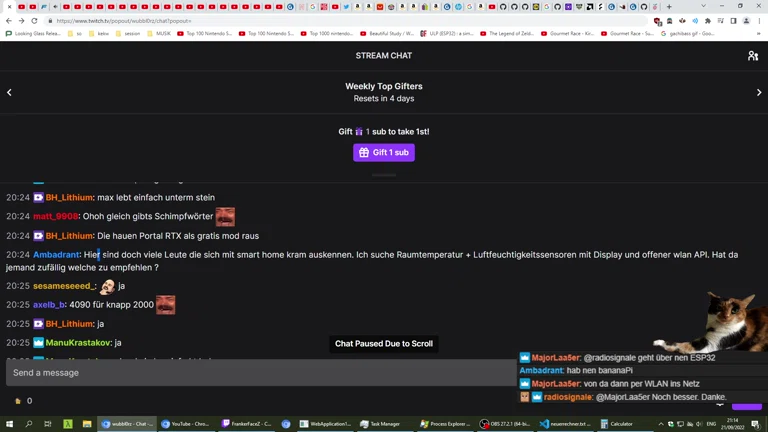Open the Task View taskbar icon
The image size is (768, 432).
click(x=48, y=424)
